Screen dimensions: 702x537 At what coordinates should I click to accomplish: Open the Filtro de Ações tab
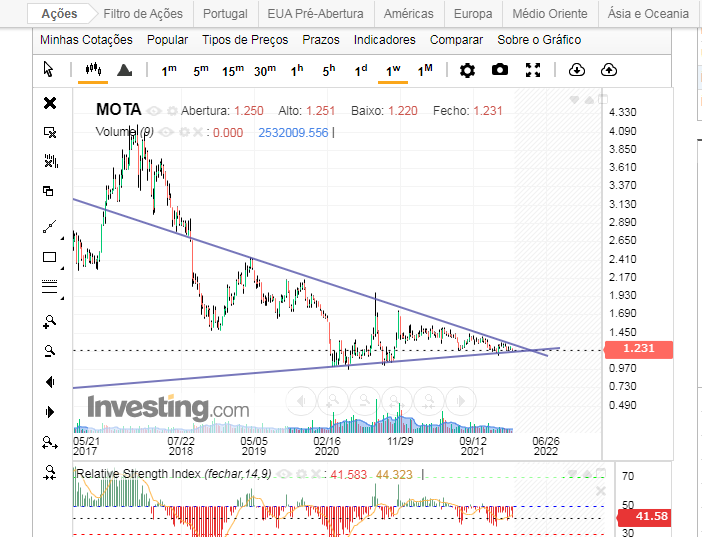pyautogui.click(x=143, y=14)
